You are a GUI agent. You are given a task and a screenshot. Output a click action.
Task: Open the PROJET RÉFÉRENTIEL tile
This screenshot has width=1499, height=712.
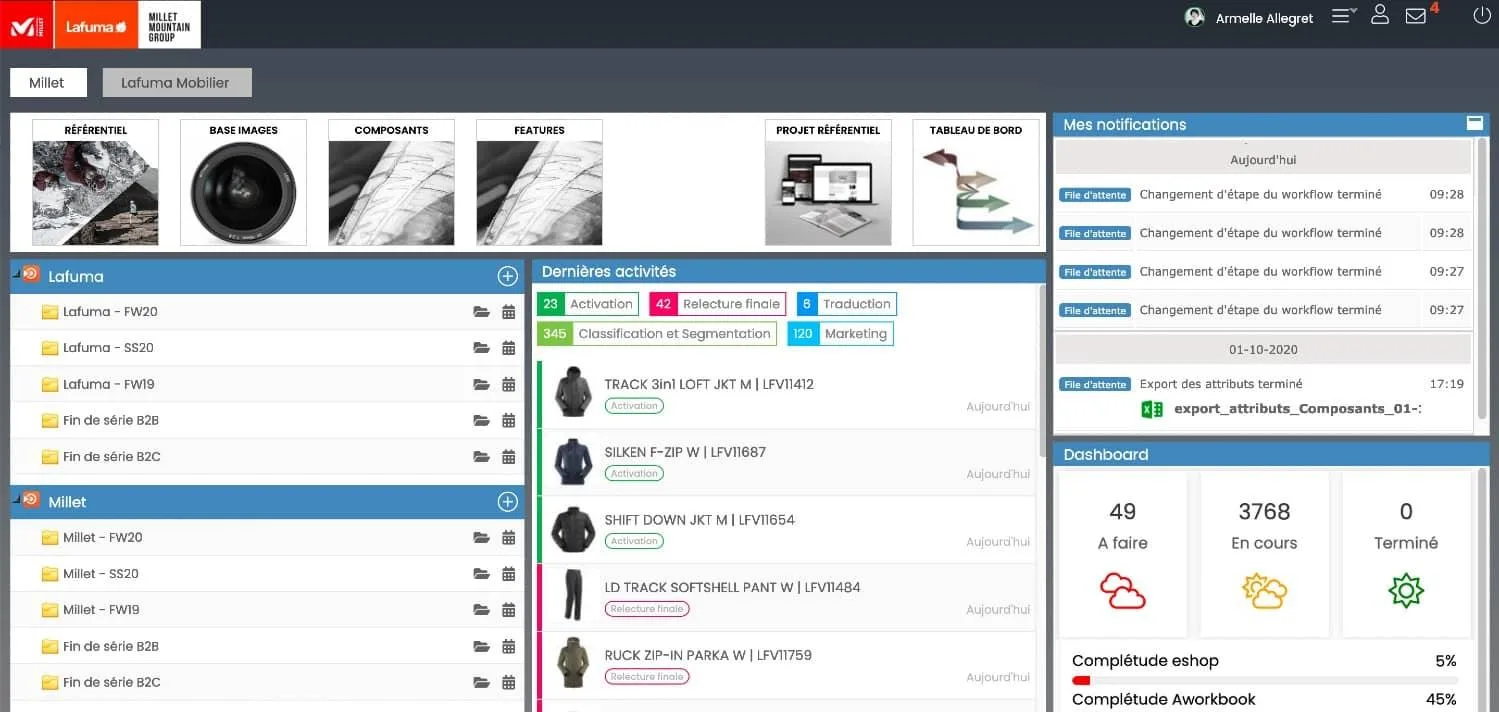pyautogui.click(x=828, y=182)
